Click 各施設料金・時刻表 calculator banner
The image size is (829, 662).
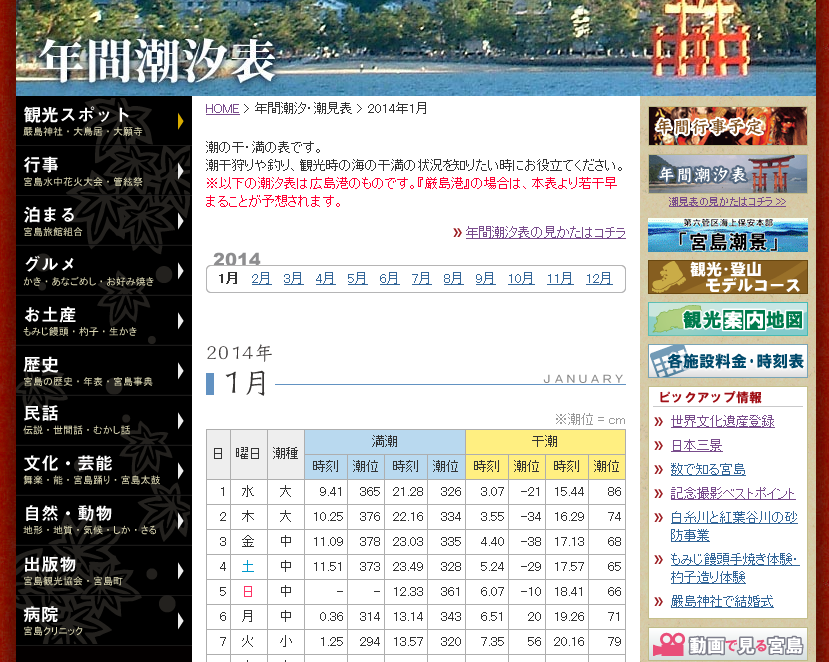tap(727, 360)
